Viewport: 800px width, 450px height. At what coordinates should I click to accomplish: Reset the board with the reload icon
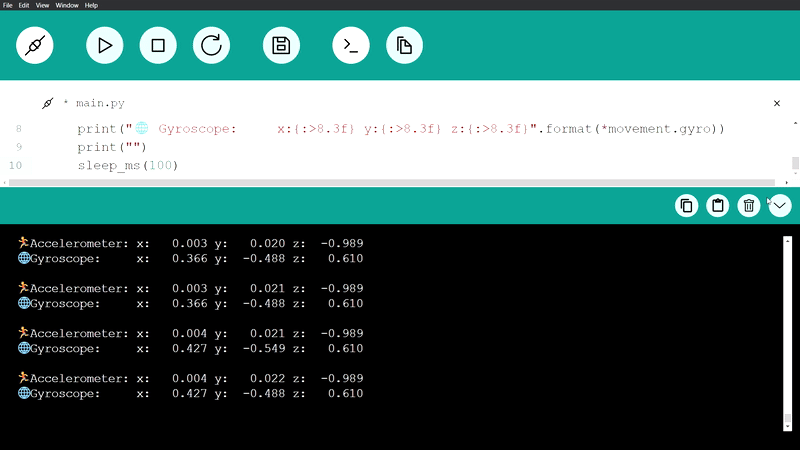[212, 45]
